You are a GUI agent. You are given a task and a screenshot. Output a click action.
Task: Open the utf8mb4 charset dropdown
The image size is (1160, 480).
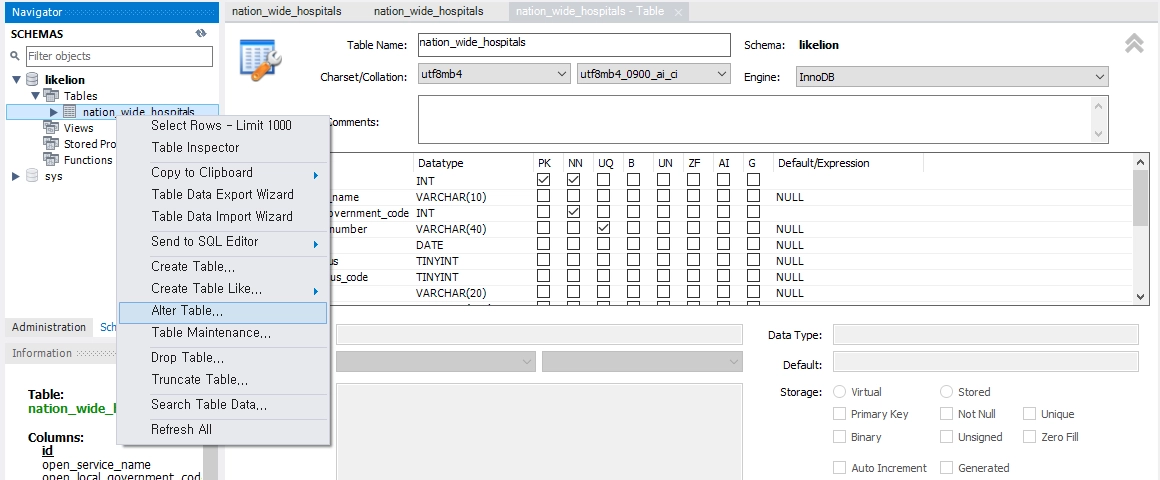click(x=493, y=75)
